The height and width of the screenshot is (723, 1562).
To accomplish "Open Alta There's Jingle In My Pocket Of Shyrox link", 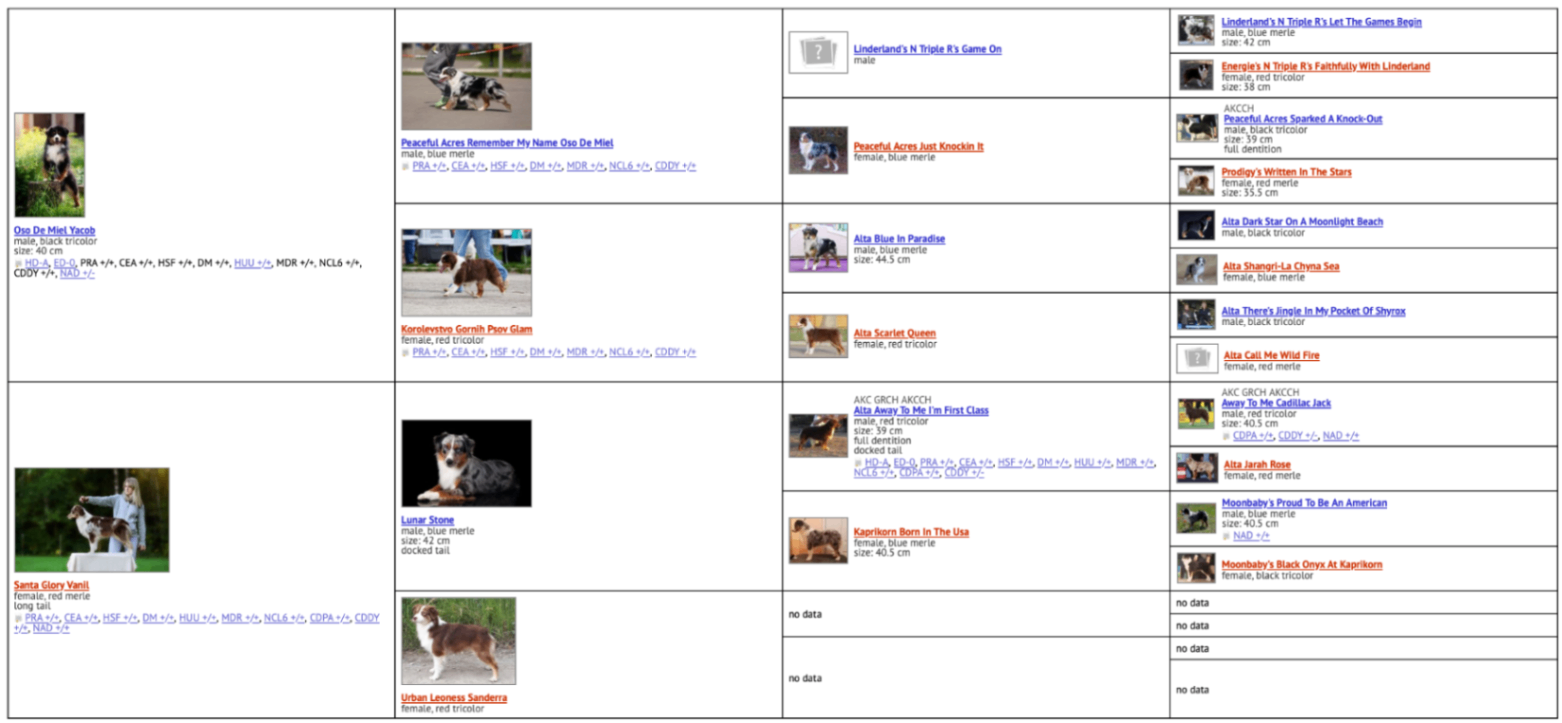I will click(x=1313, y=311).
